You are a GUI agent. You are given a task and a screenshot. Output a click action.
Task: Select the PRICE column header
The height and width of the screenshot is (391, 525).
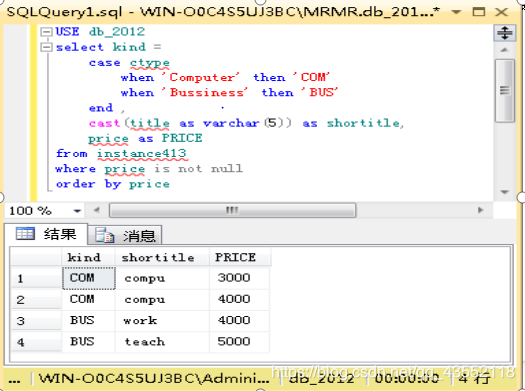coord(240,257)
